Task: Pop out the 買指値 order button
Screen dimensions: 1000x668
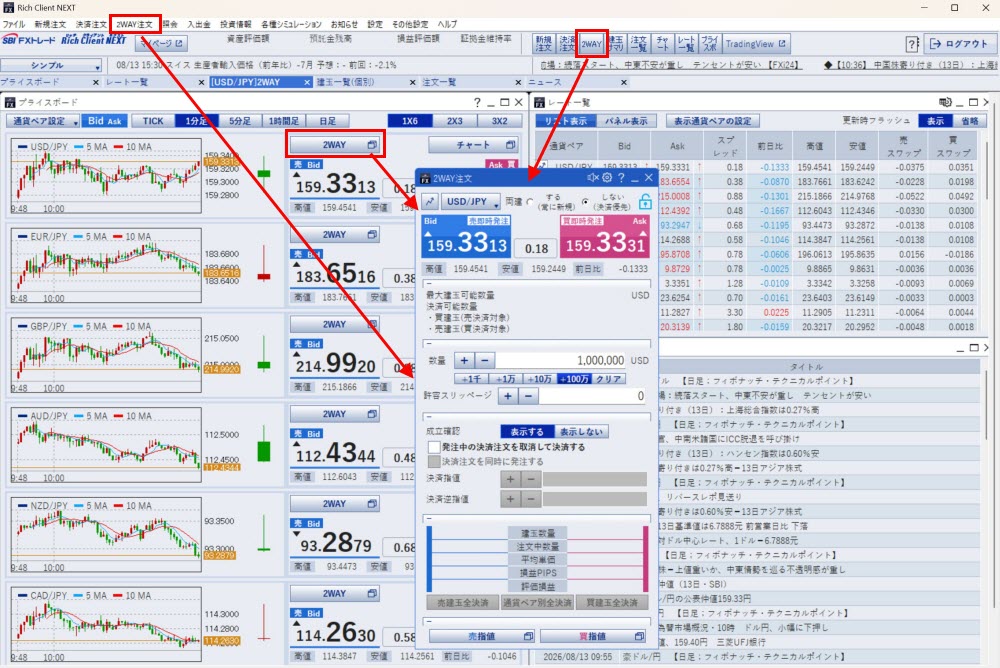Action: (x=592, y=636)
